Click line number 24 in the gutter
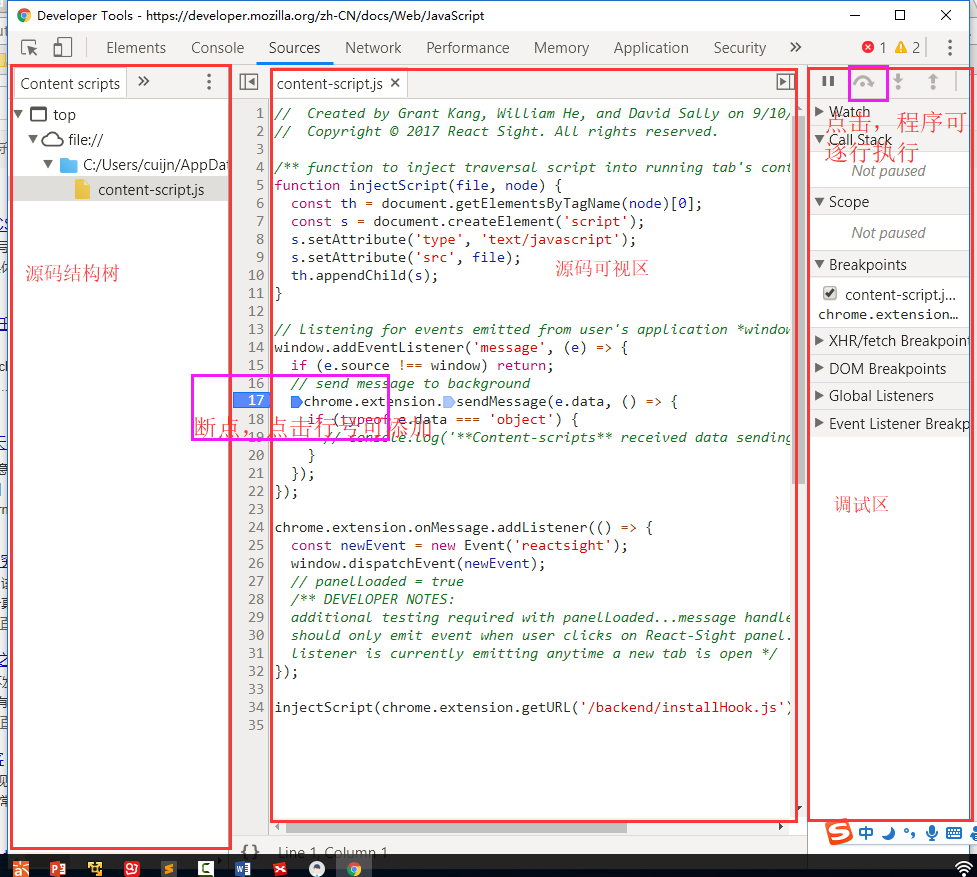Image resolution: width=977 pixels, height=877 pixels. click(x=256, y=527)
